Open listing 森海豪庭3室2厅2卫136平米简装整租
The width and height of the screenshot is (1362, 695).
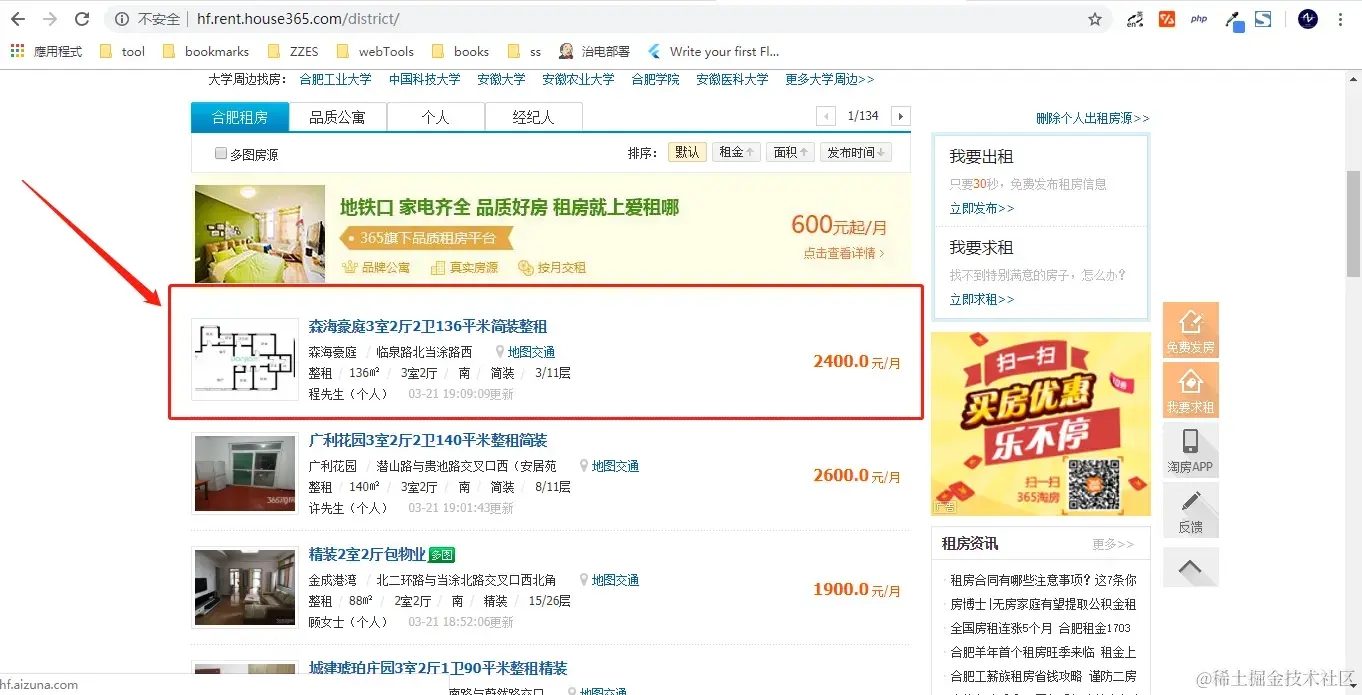tap(428, 326)
